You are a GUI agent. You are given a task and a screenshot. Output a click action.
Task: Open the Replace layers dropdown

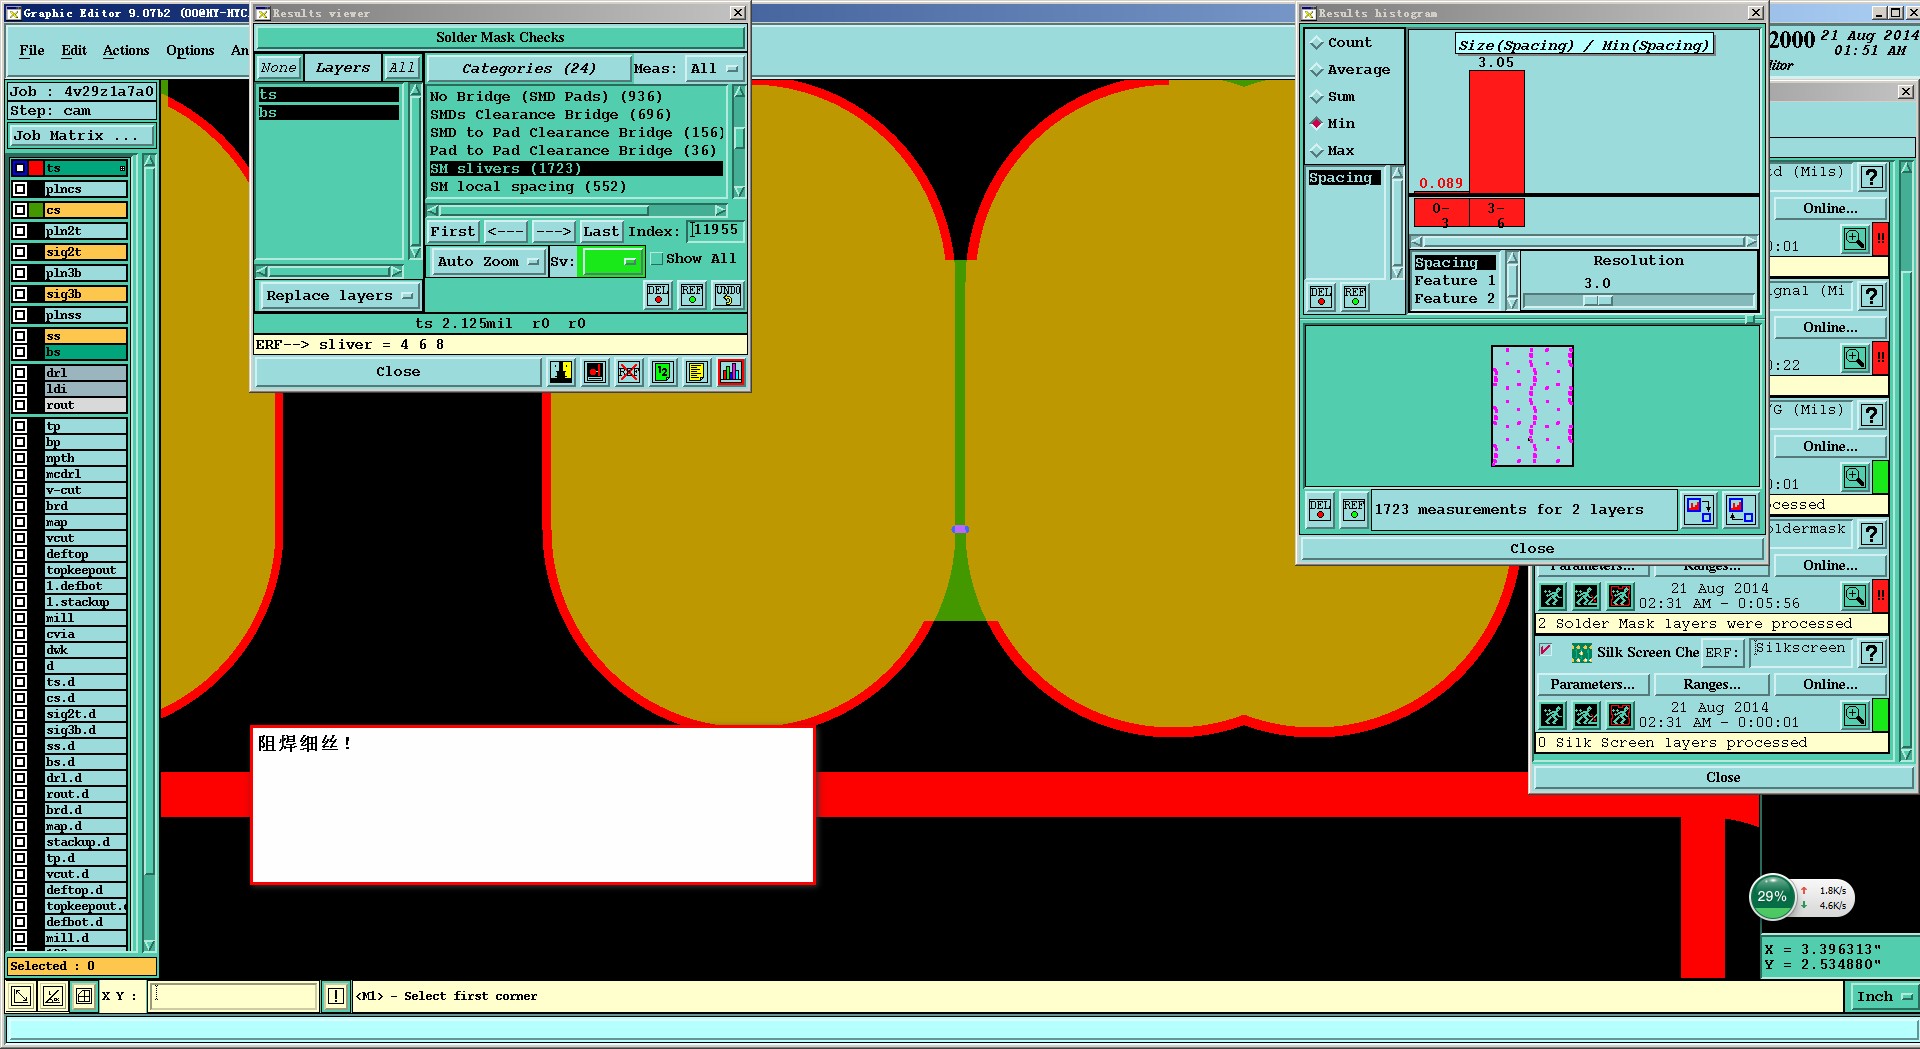(339, 296)
